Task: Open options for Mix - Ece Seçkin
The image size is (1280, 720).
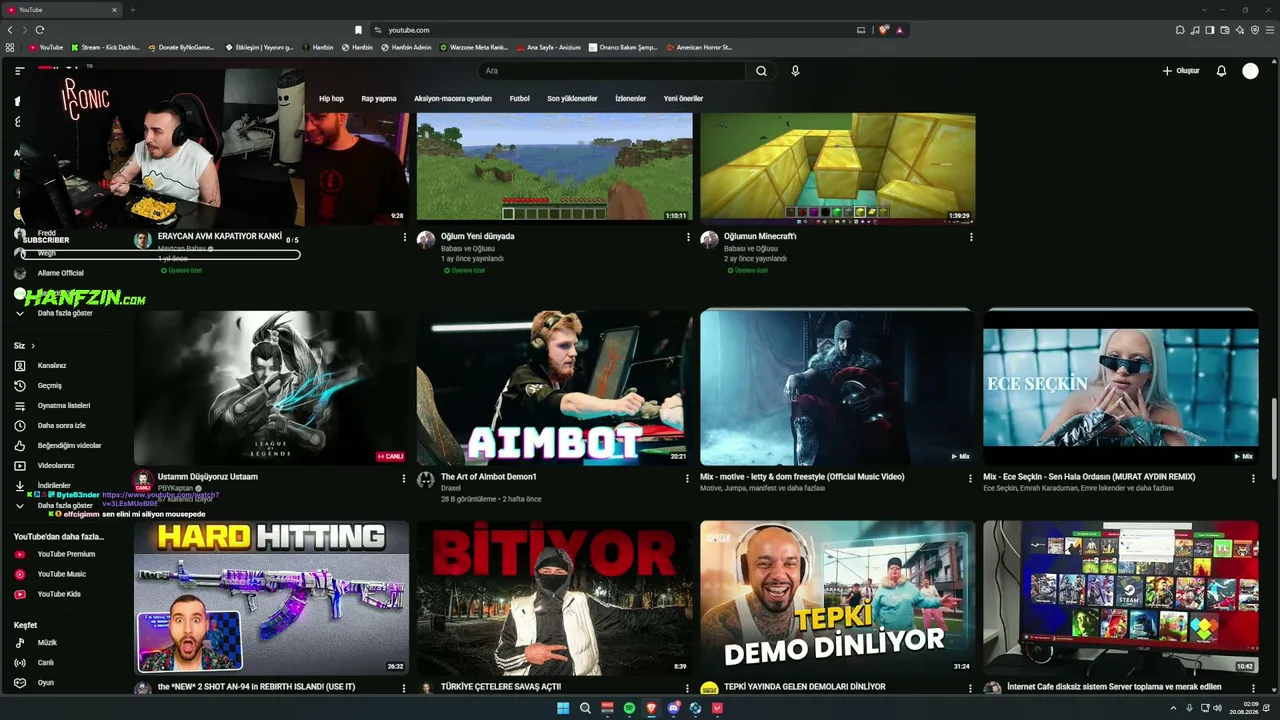Action: [1253, 478]
